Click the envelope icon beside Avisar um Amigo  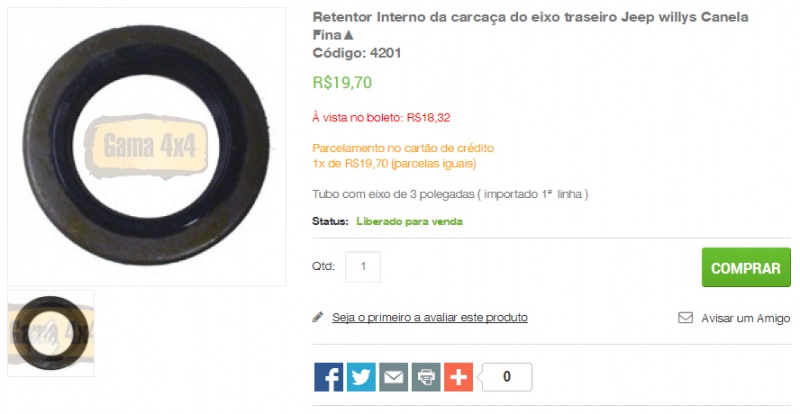pyautogui.click(x=685, y=318)
